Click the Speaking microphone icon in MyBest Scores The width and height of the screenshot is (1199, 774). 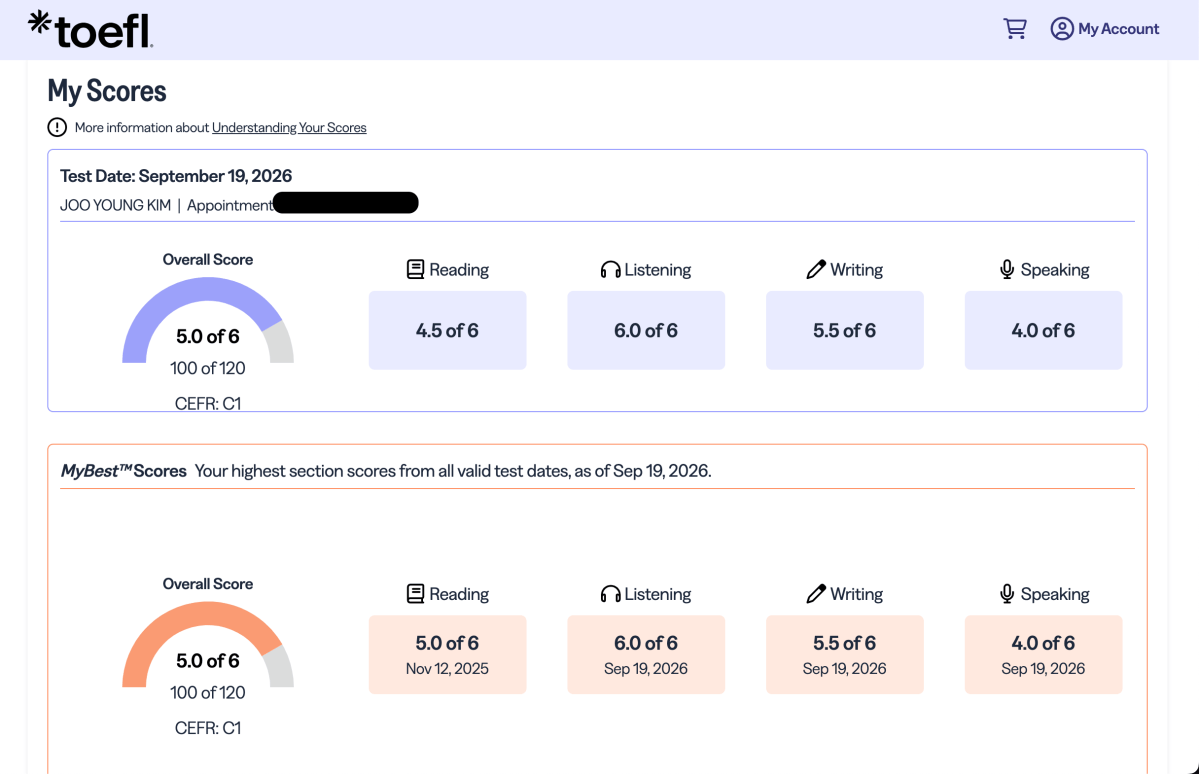click(x=1007, y=594)
